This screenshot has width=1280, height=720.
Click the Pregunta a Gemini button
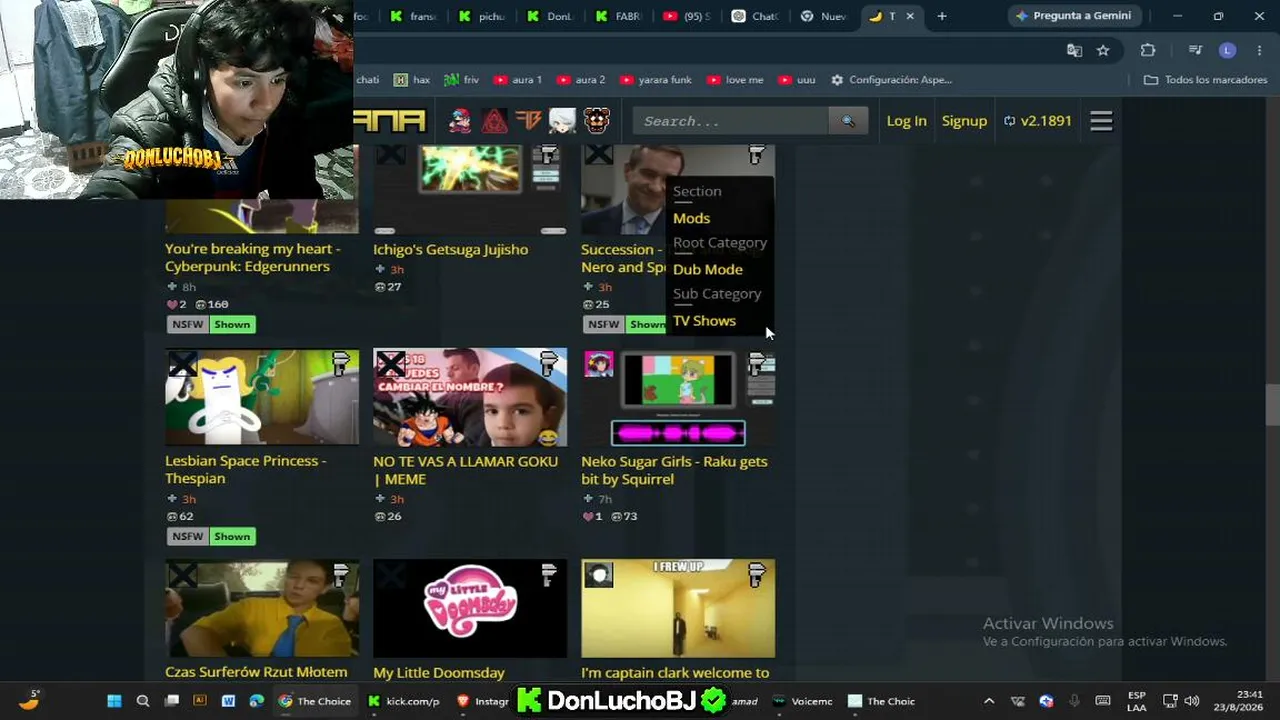point(1074,16)
